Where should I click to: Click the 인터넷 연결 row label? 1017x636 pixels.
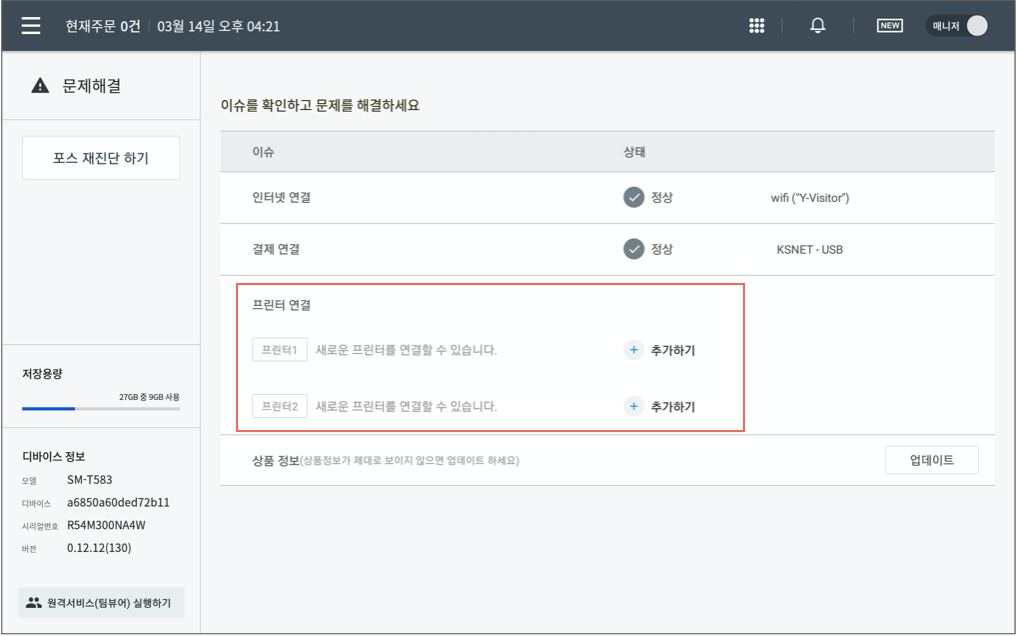pos(281,197)
